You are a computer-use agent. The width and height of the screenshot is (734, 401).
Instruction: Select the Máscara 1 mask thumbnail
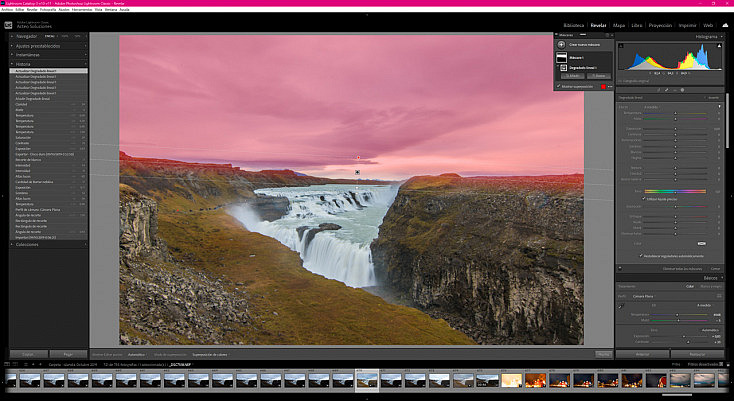561,58
